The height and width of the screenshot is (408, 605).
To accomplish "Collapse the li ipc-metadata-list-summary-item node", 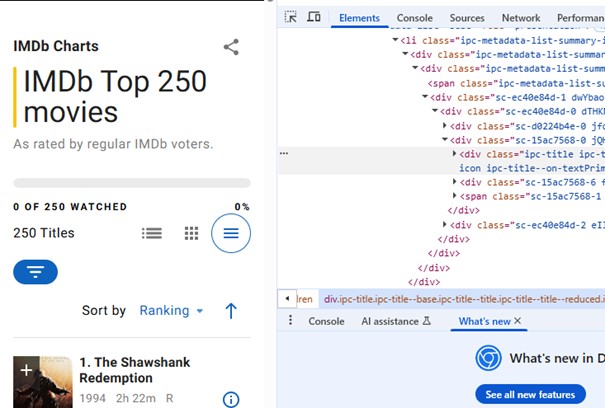I will (x=394, y=41).
